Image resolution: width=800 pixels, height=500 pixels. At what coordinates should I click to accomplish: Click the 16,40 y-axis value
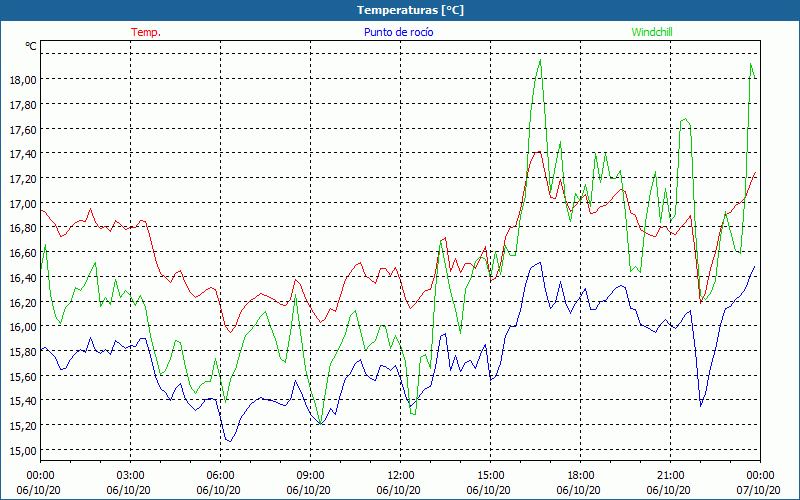[x=23, y=278]
